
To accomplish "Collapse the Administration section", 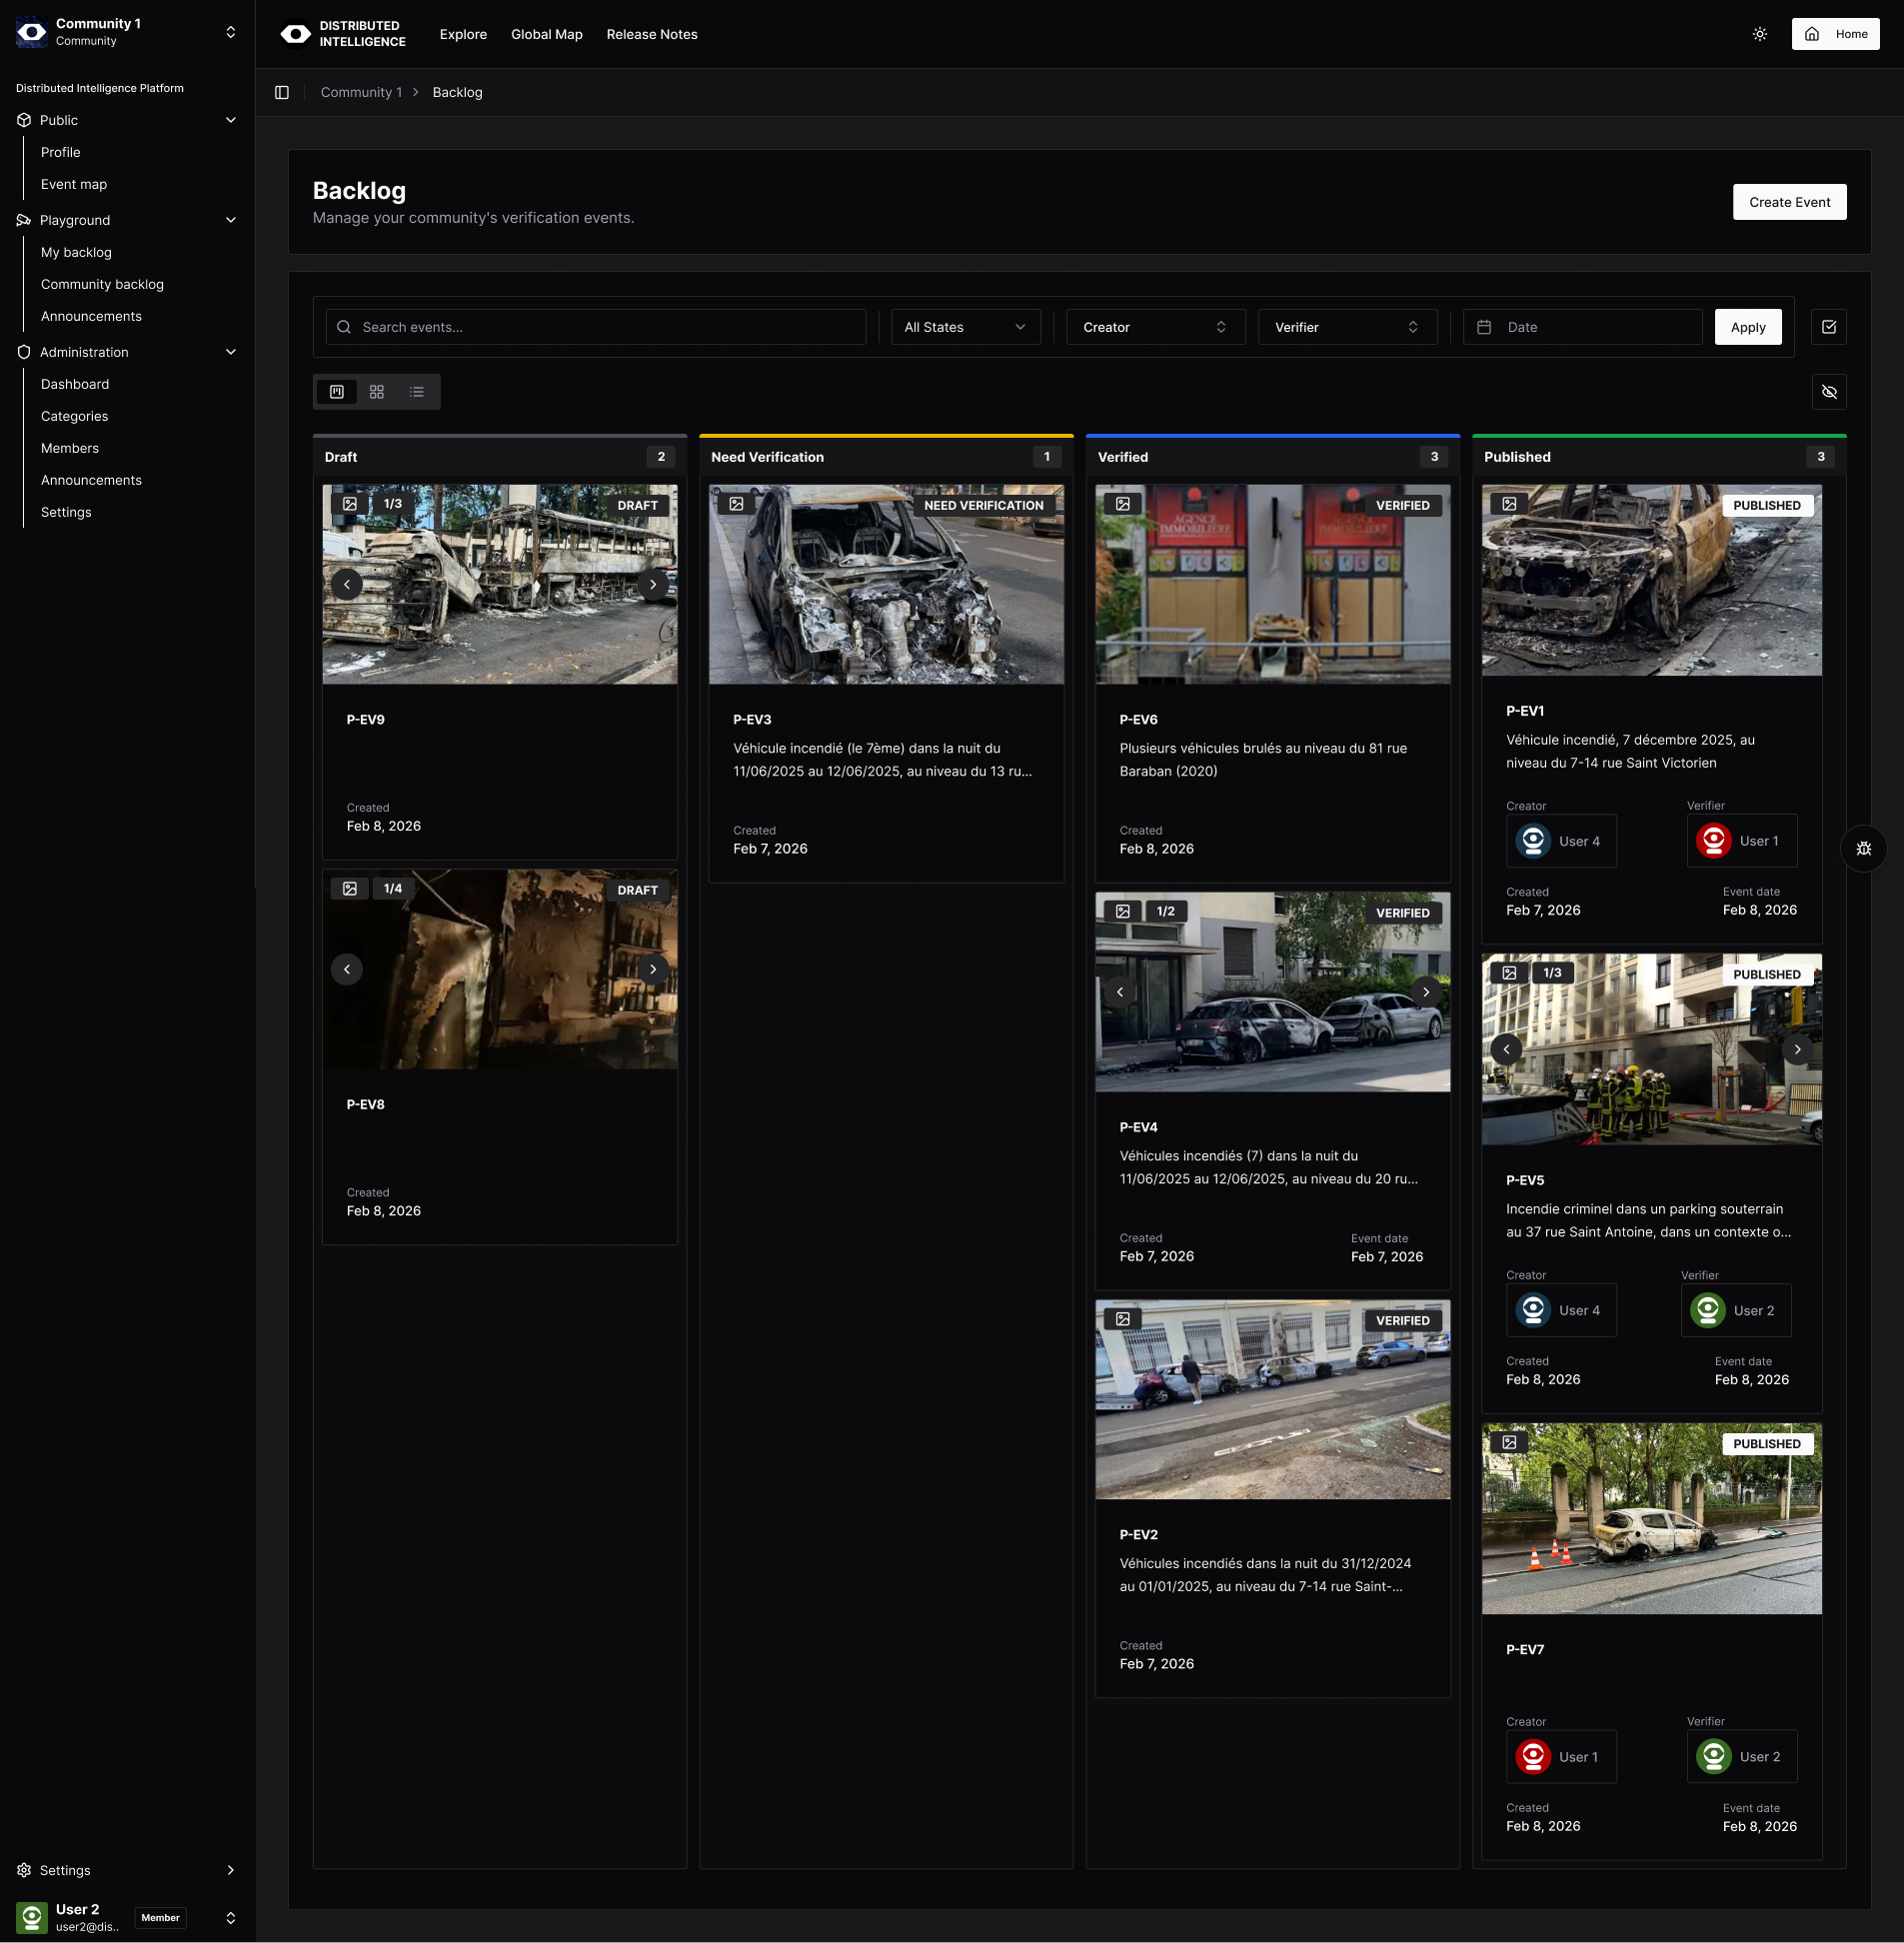I will pos(231,351).
